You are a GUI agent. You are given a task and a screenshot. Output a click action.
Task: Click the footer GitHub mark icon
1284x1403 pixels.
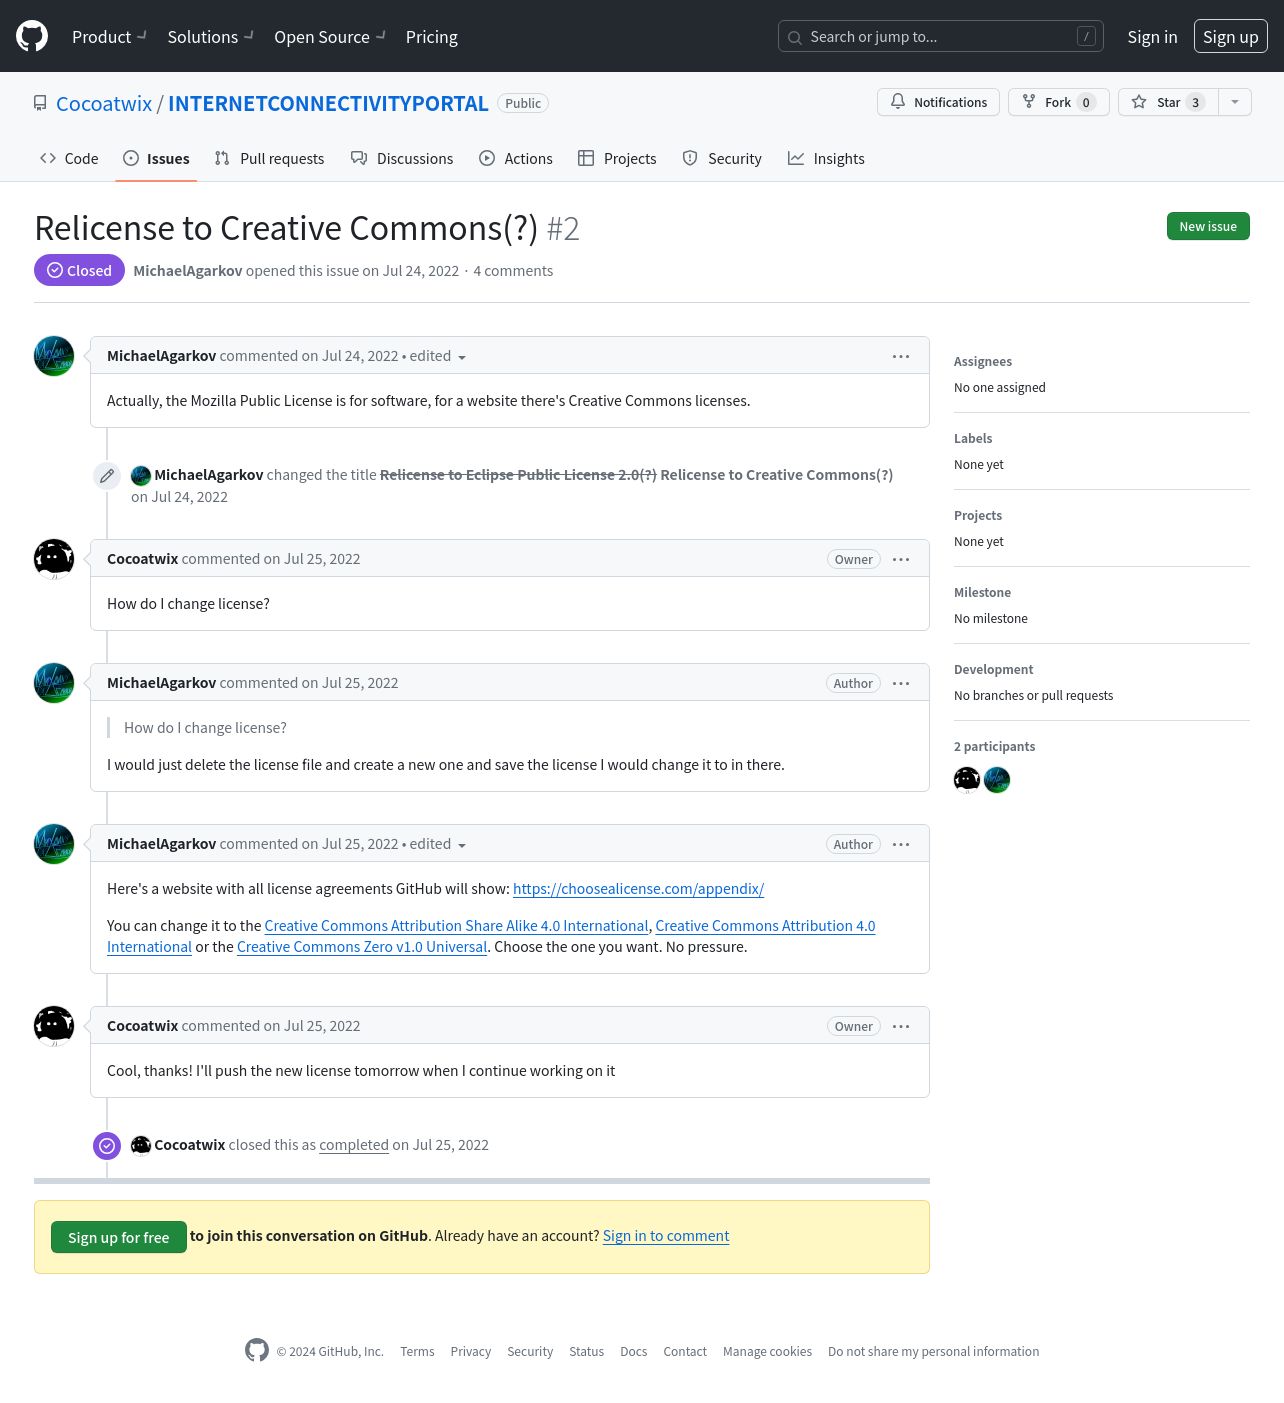point(257,1350)
